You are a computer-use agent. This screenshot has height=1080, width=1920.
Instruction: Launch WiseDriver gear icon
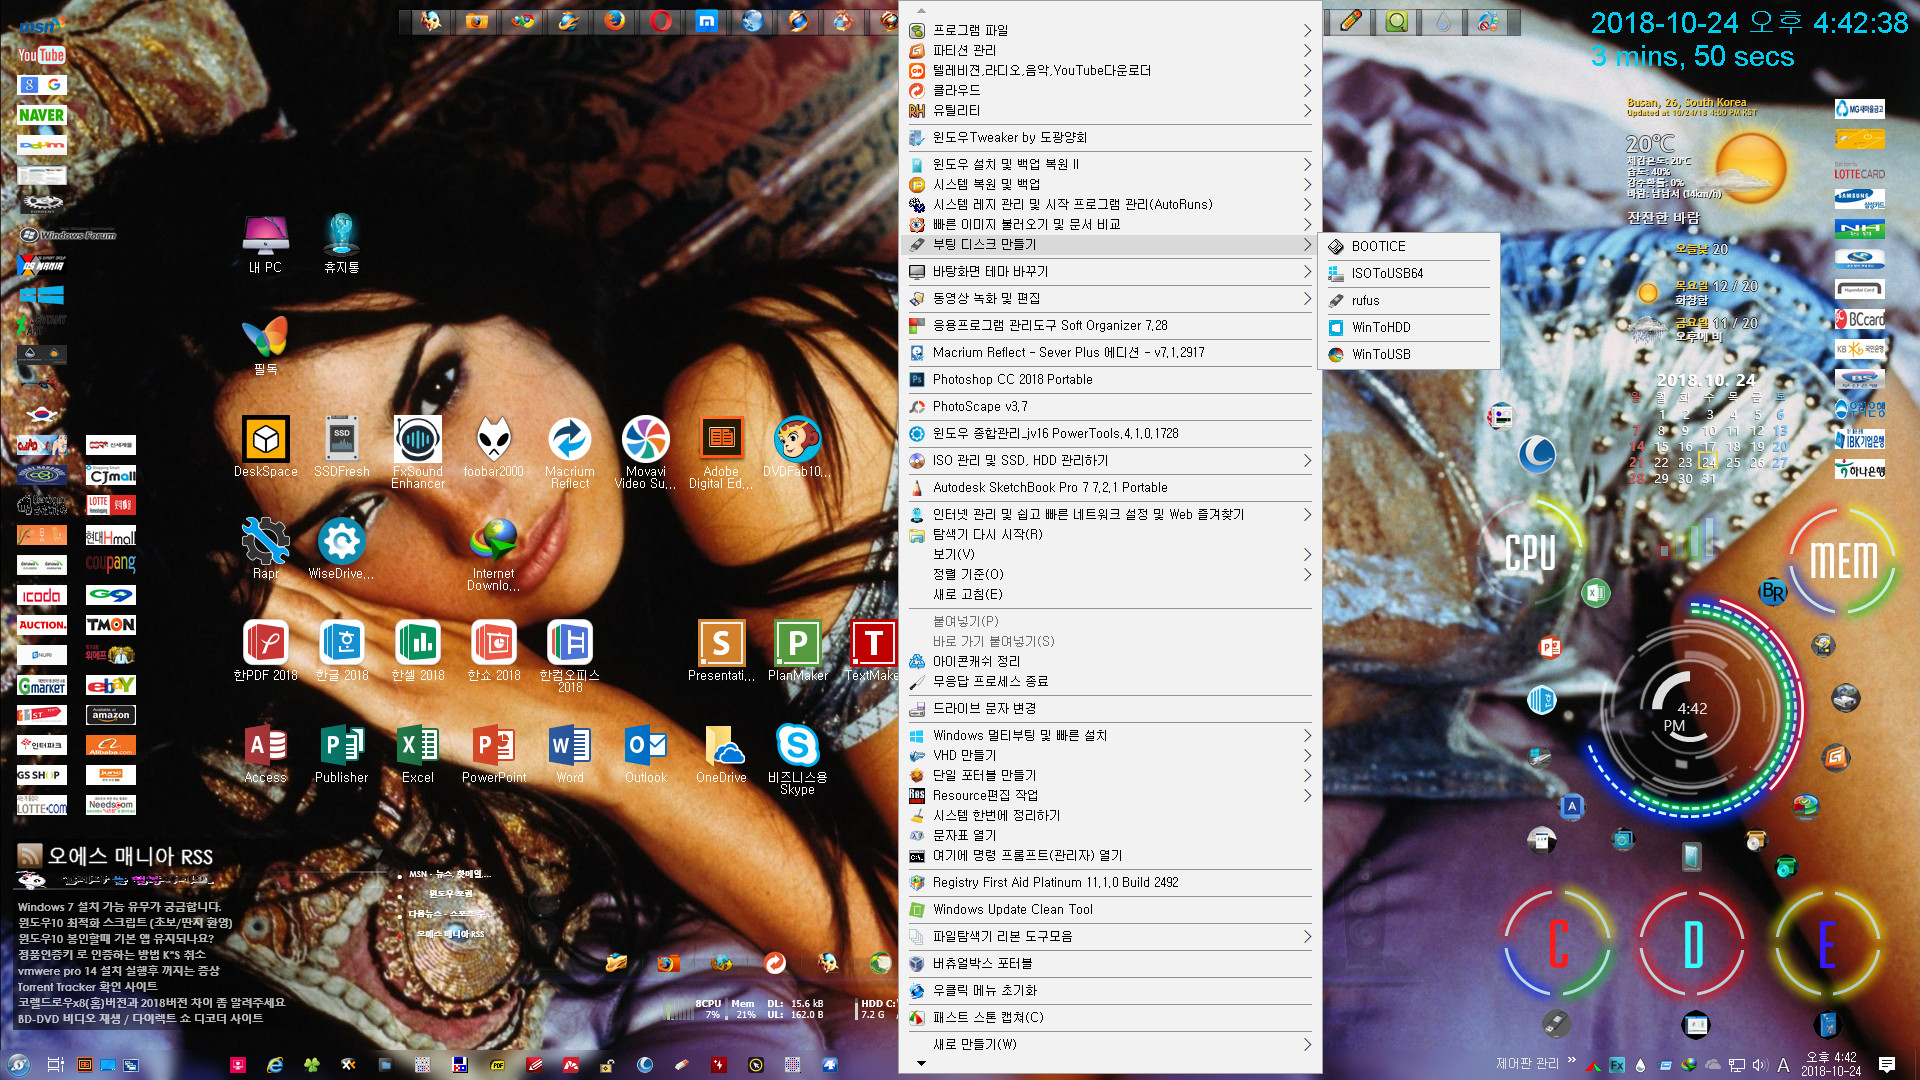(x=341, y=548)
